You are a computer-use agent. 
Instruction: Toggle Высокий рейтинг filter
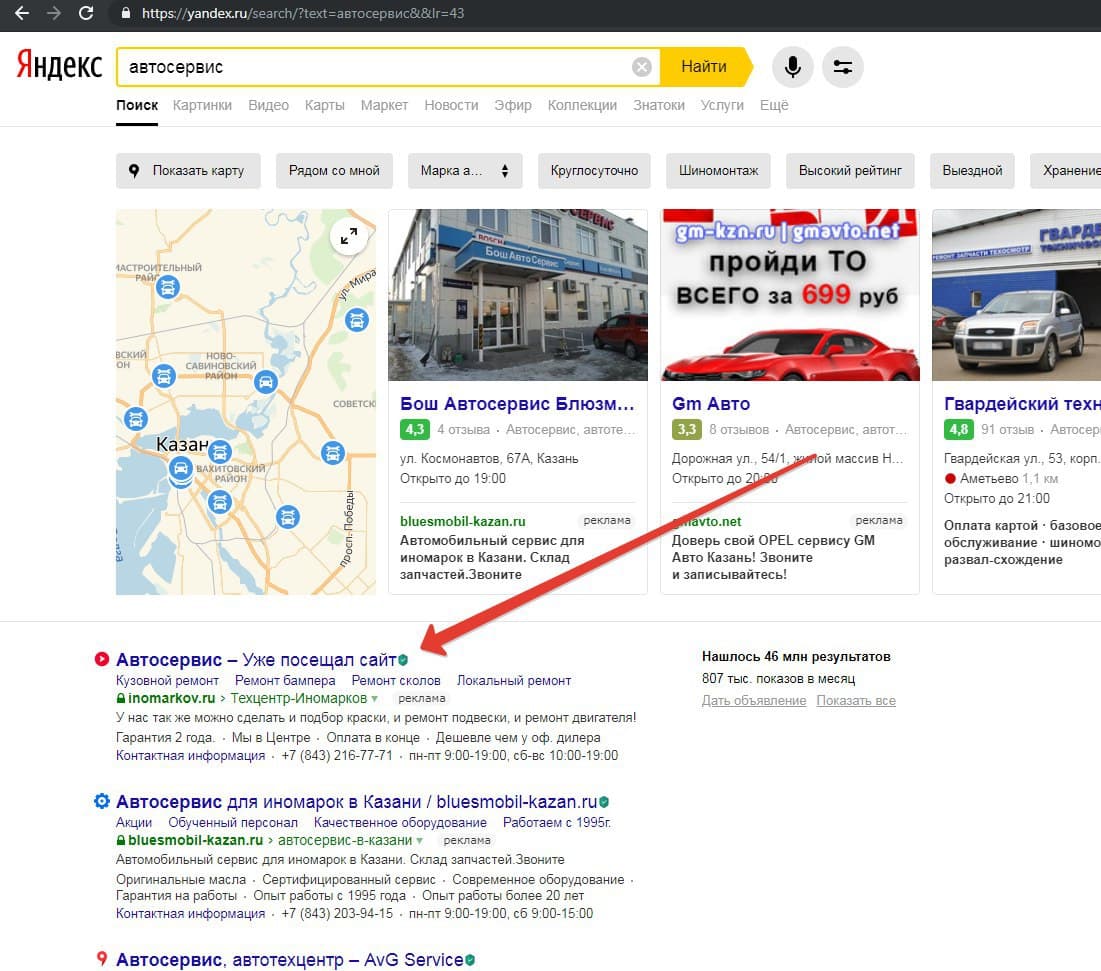click(x=850, y=171)
